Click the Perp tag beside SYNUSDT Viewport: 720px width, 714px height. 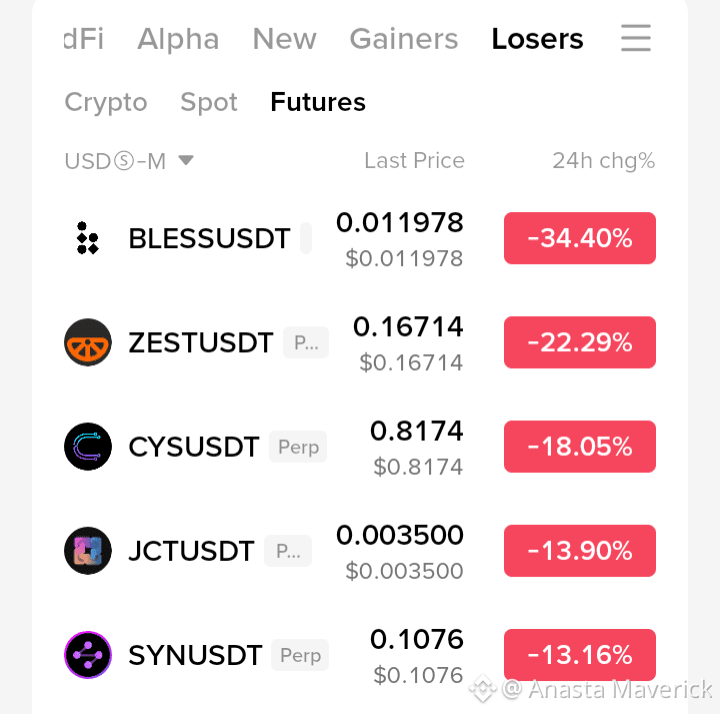[x=300, y=655]
